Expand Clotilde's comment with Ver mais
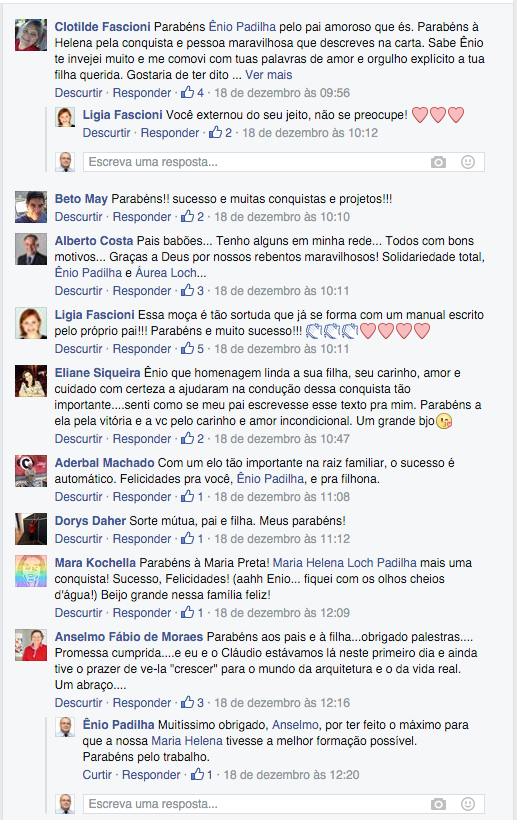The image size is (517, 820). coord(269,75)
